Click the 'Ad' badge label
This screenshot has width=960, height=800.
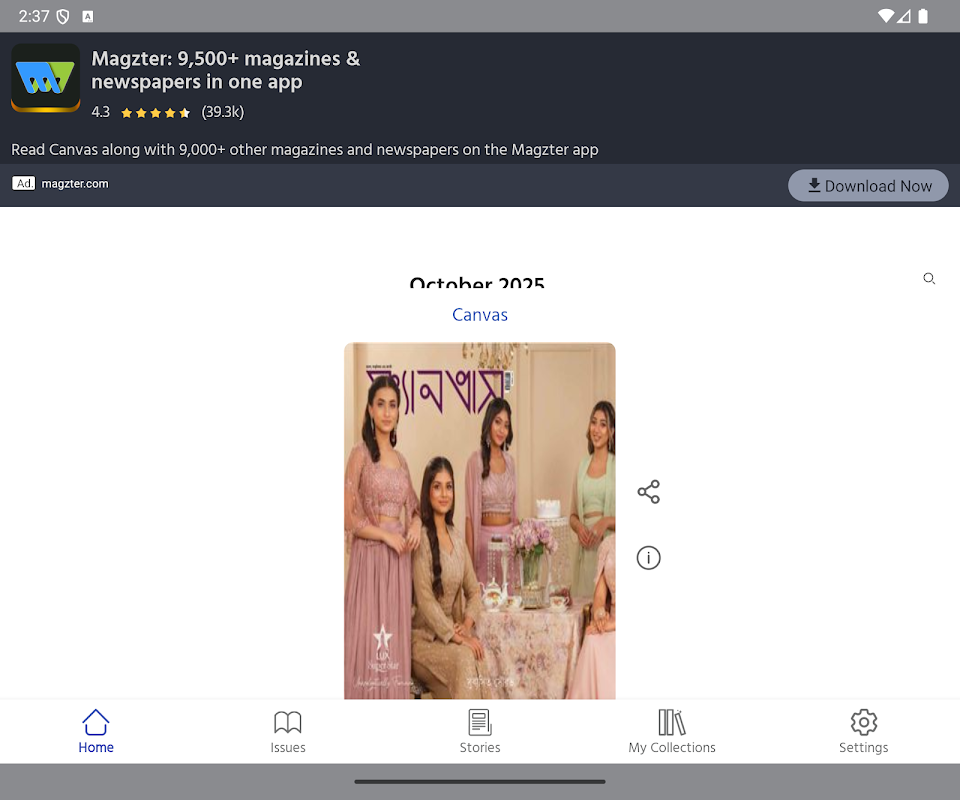24,184
